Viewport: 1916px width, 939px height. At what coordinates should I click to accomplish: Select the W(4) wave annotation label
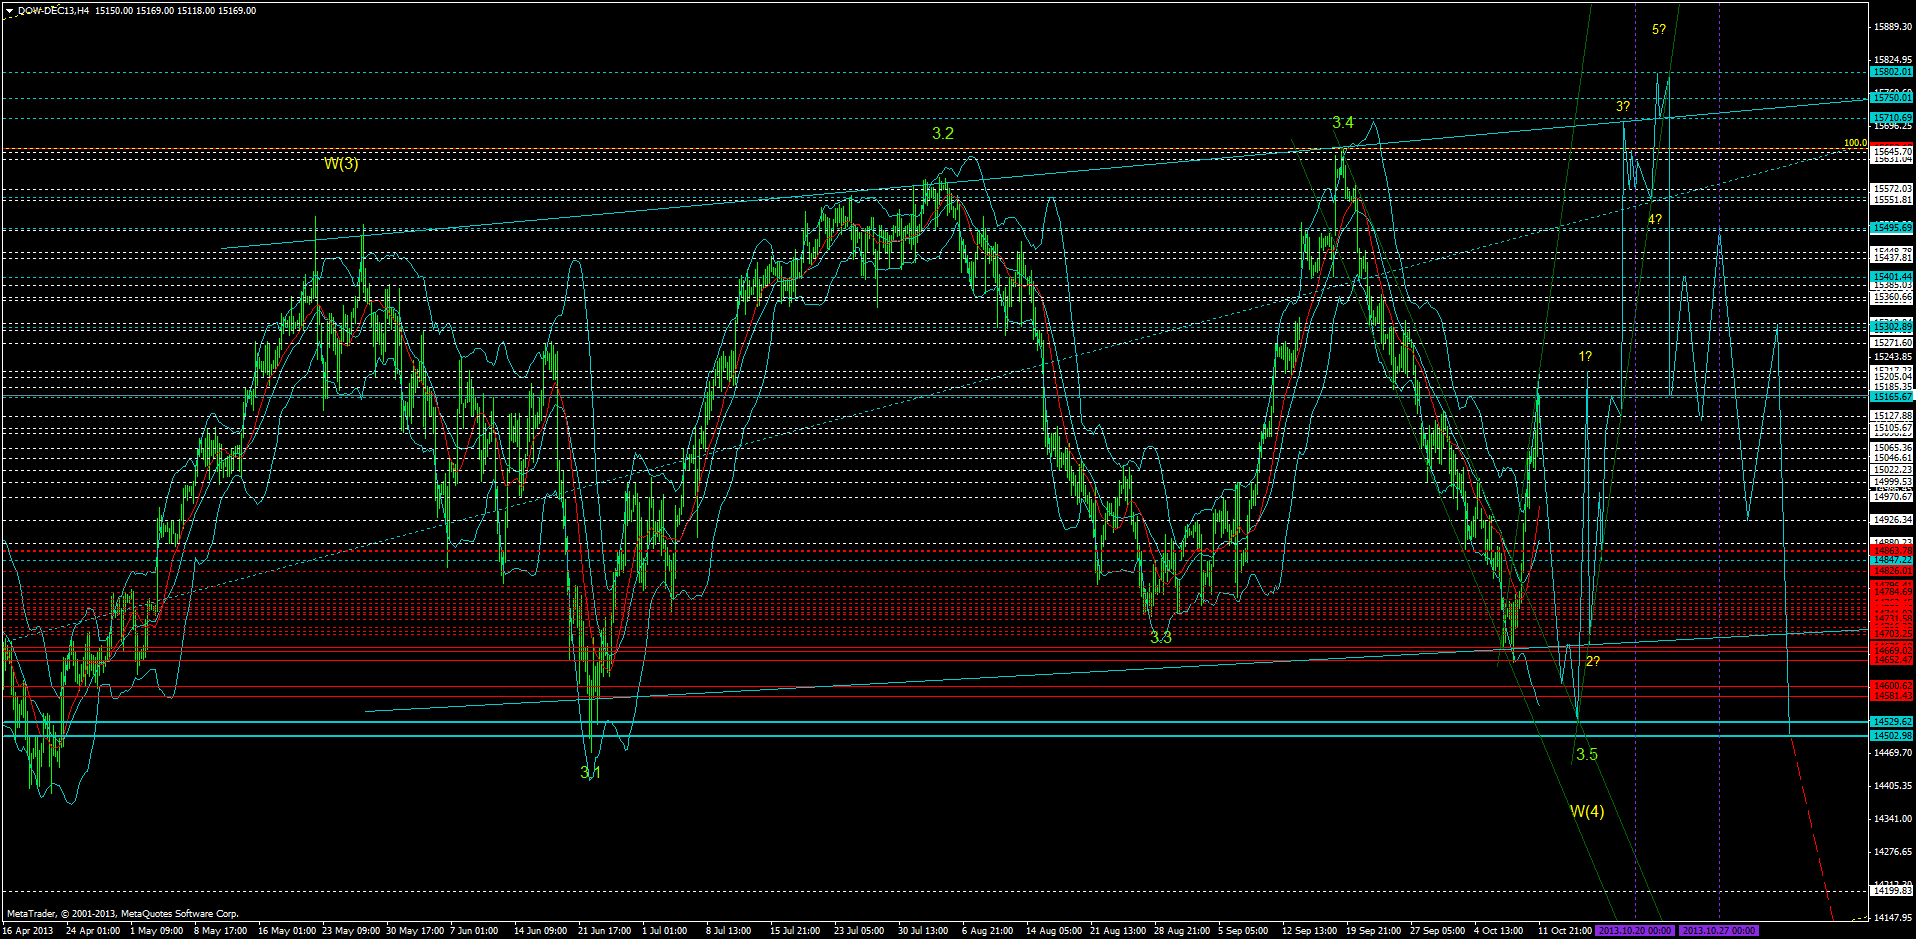tap(1588, 813)
